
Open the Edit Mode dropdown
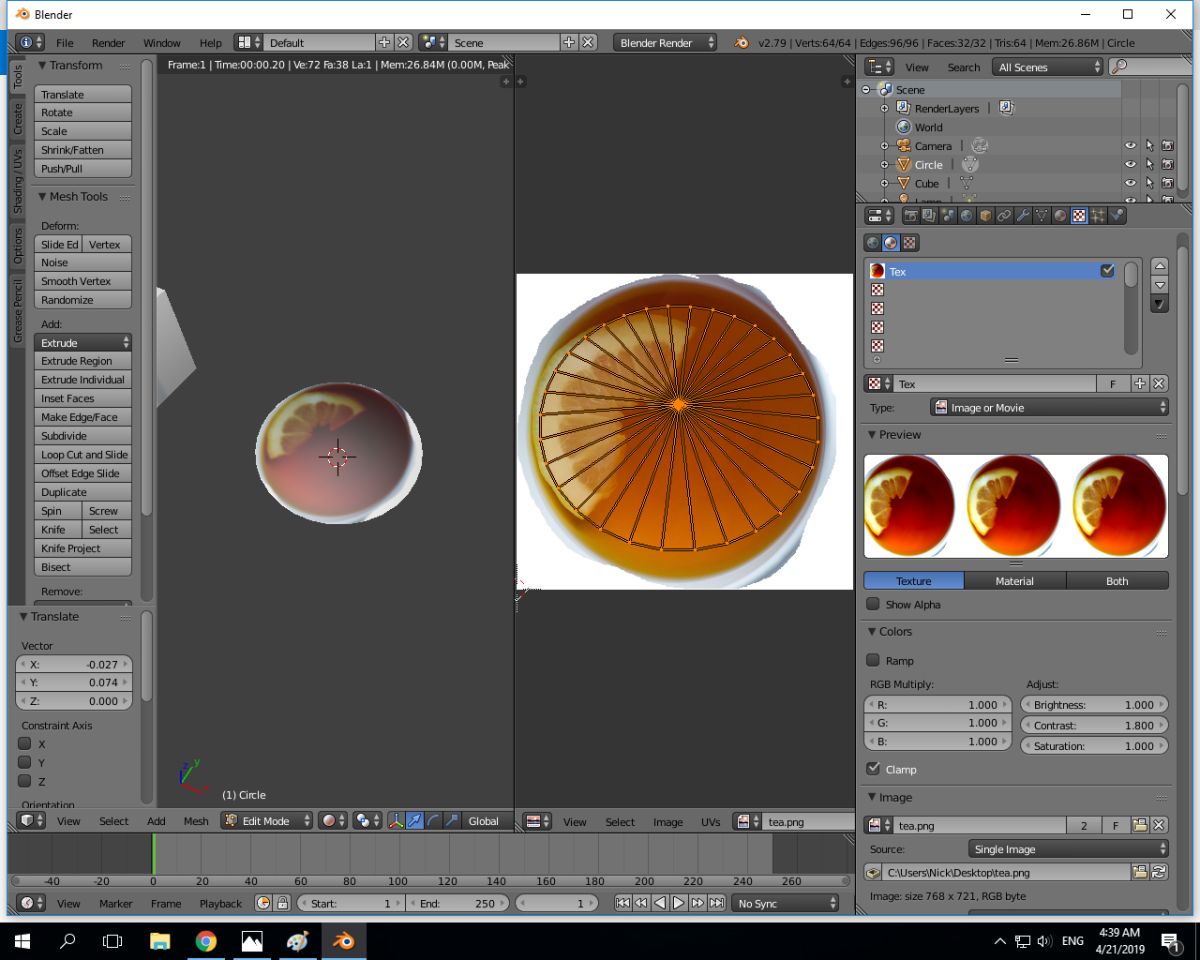point(267,821)
